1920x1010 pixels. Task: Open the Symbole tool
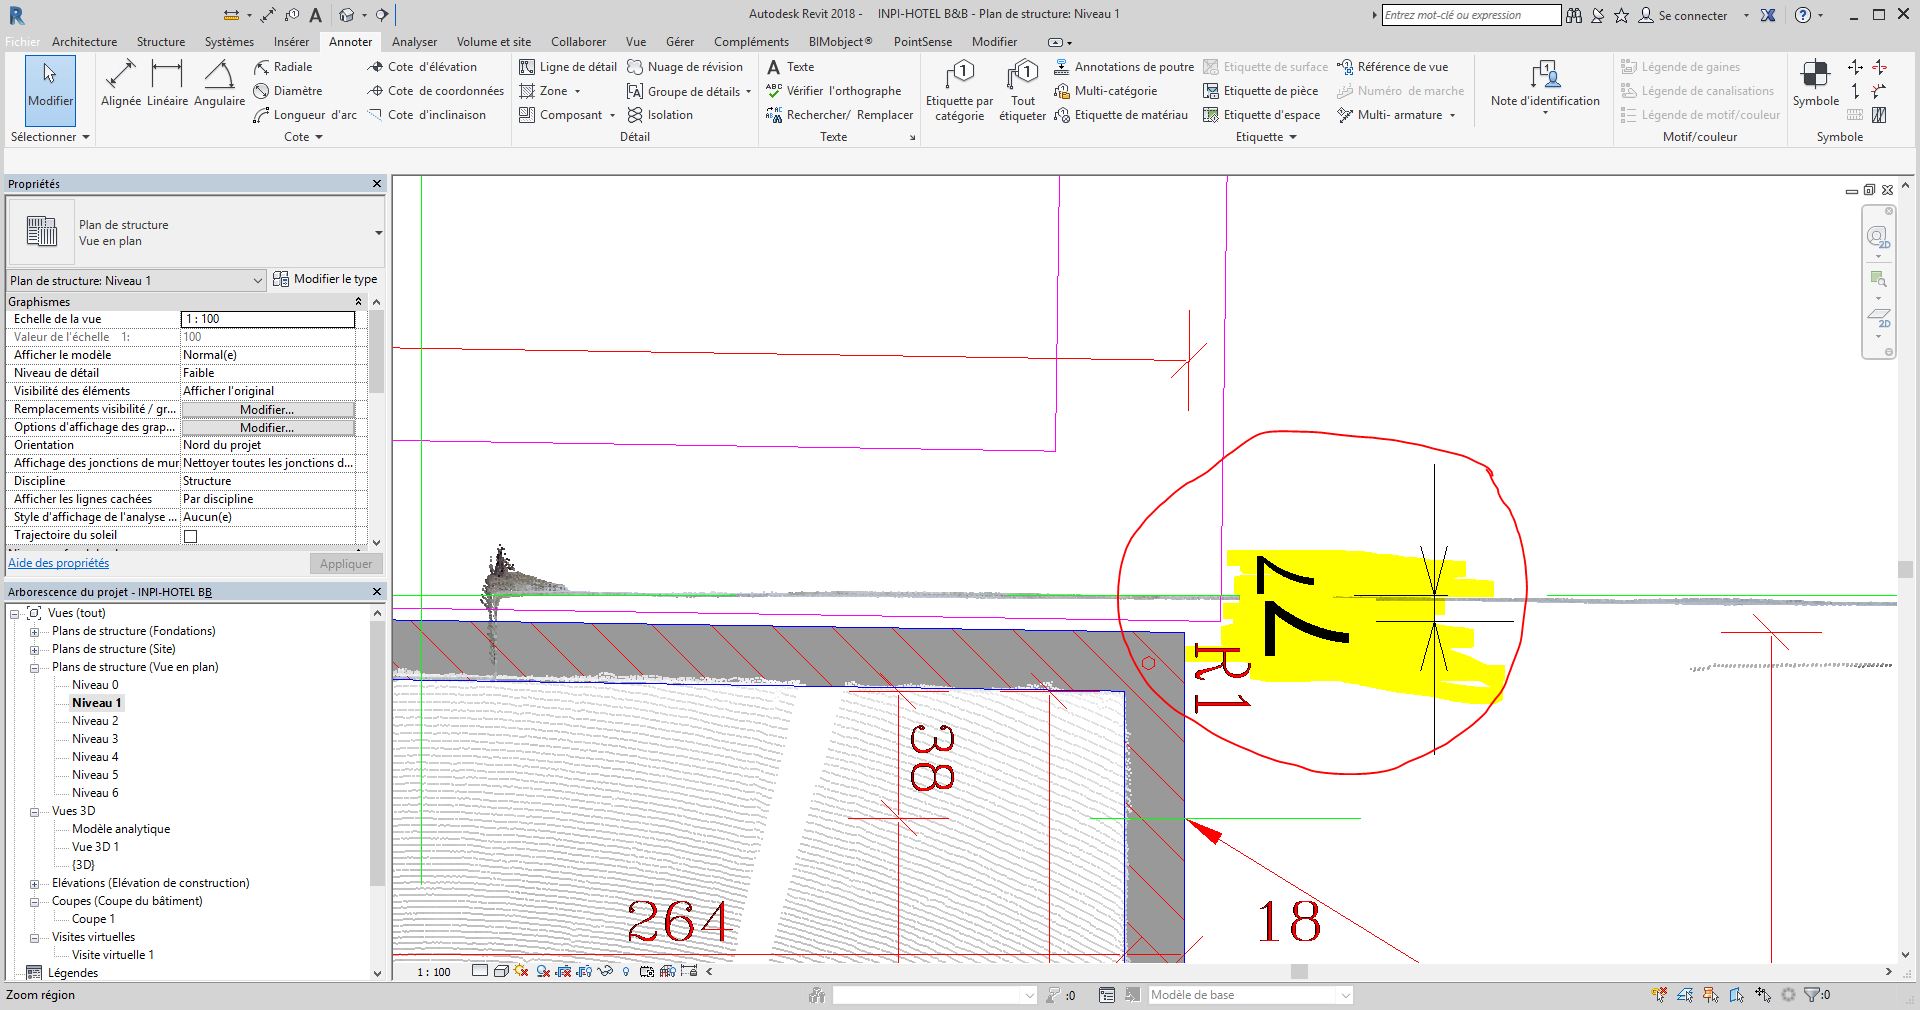pyautogui.click(x=1816, y=84)
